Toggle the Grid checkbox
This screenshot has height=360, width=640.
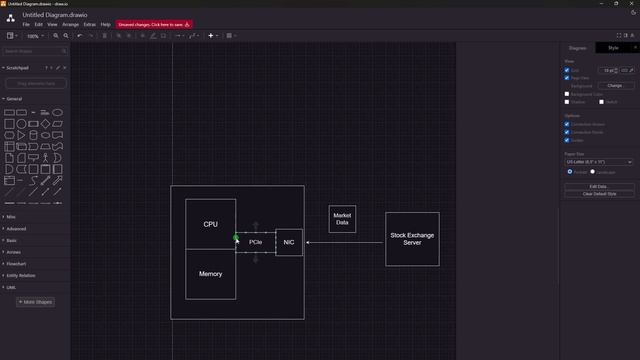pyautogui.click(x=567, y=70)
